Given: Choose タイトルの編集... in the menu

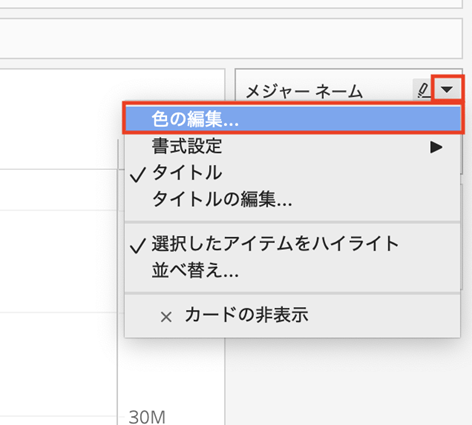Looking at the screenshot, I should click(x=293, y=199).
